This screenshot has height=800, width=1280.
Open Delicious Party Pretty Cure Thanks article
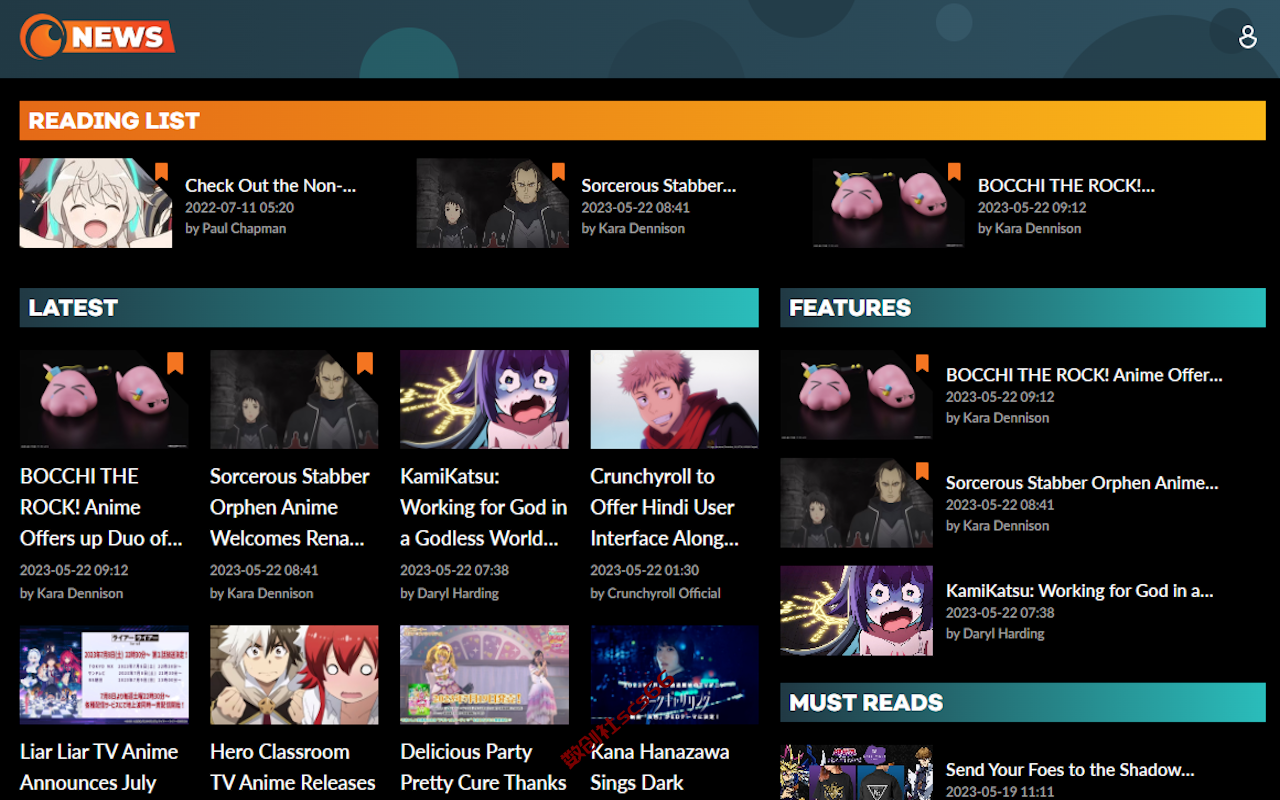484,767
